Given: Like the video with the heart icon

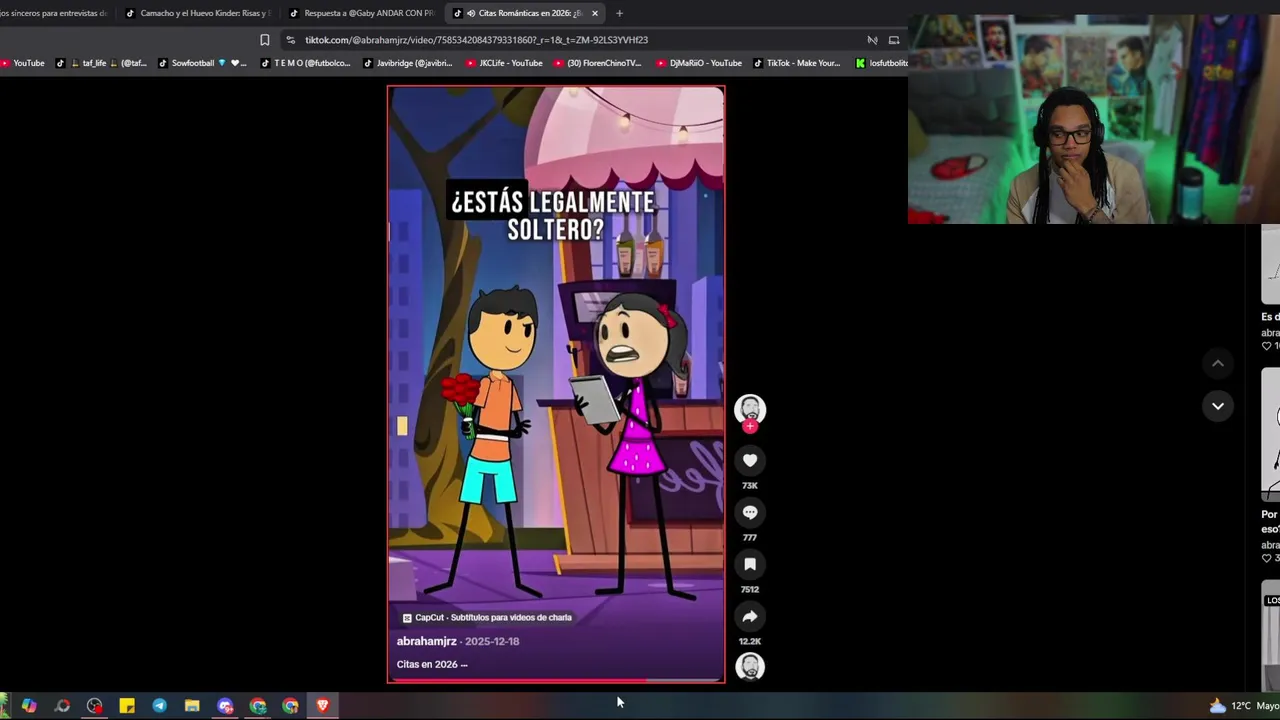Looking at the screenshot, I should pos(750,460).
